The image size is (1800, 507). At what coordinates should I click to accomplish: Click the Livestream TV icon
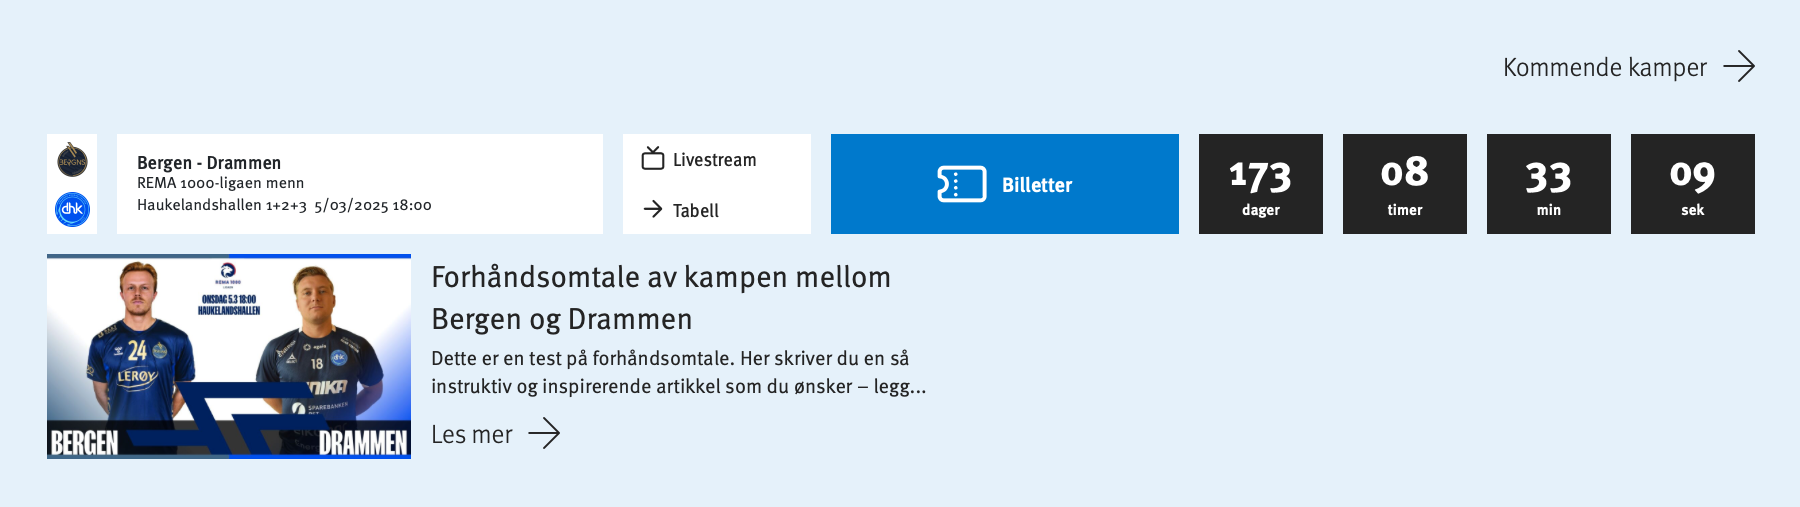click(x=653, y=159)
